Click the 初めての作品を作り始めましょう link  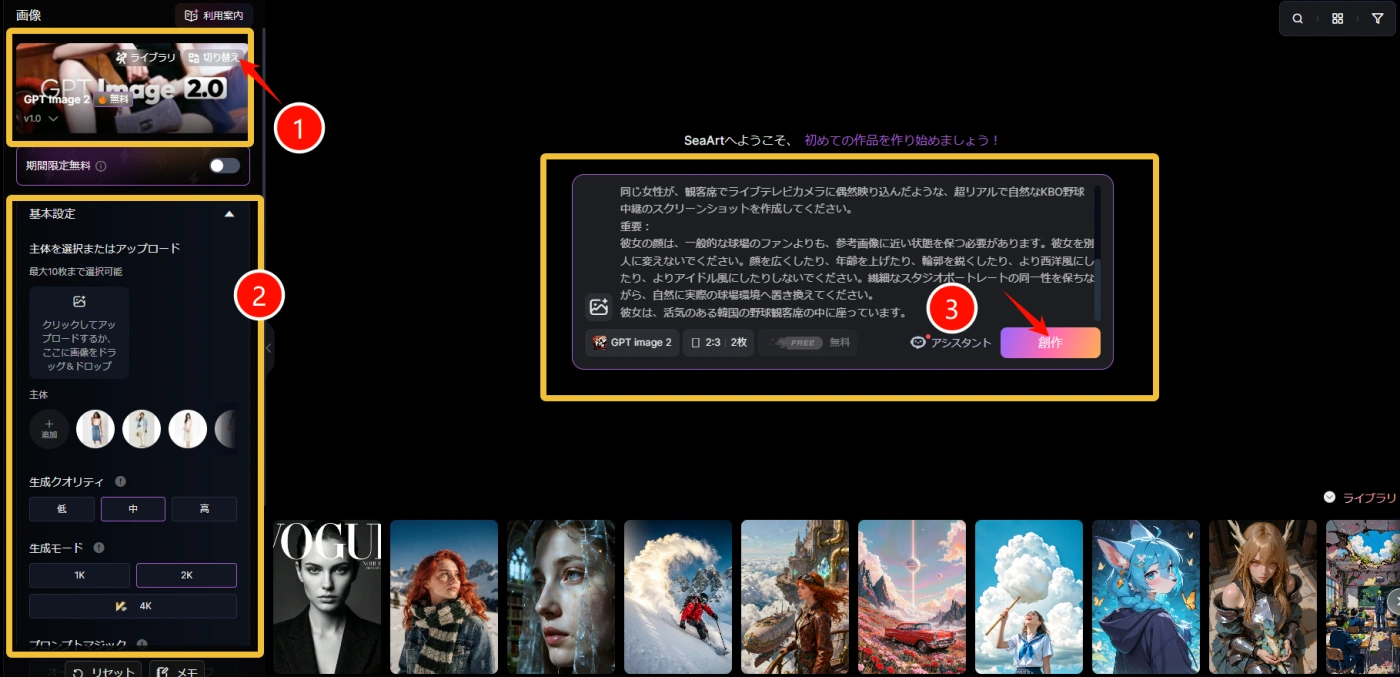902,141
